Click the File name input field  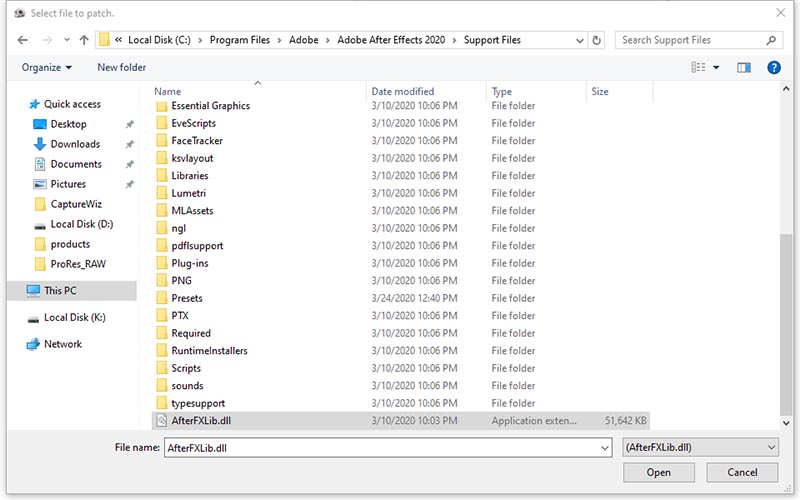(x=388, y=448)
